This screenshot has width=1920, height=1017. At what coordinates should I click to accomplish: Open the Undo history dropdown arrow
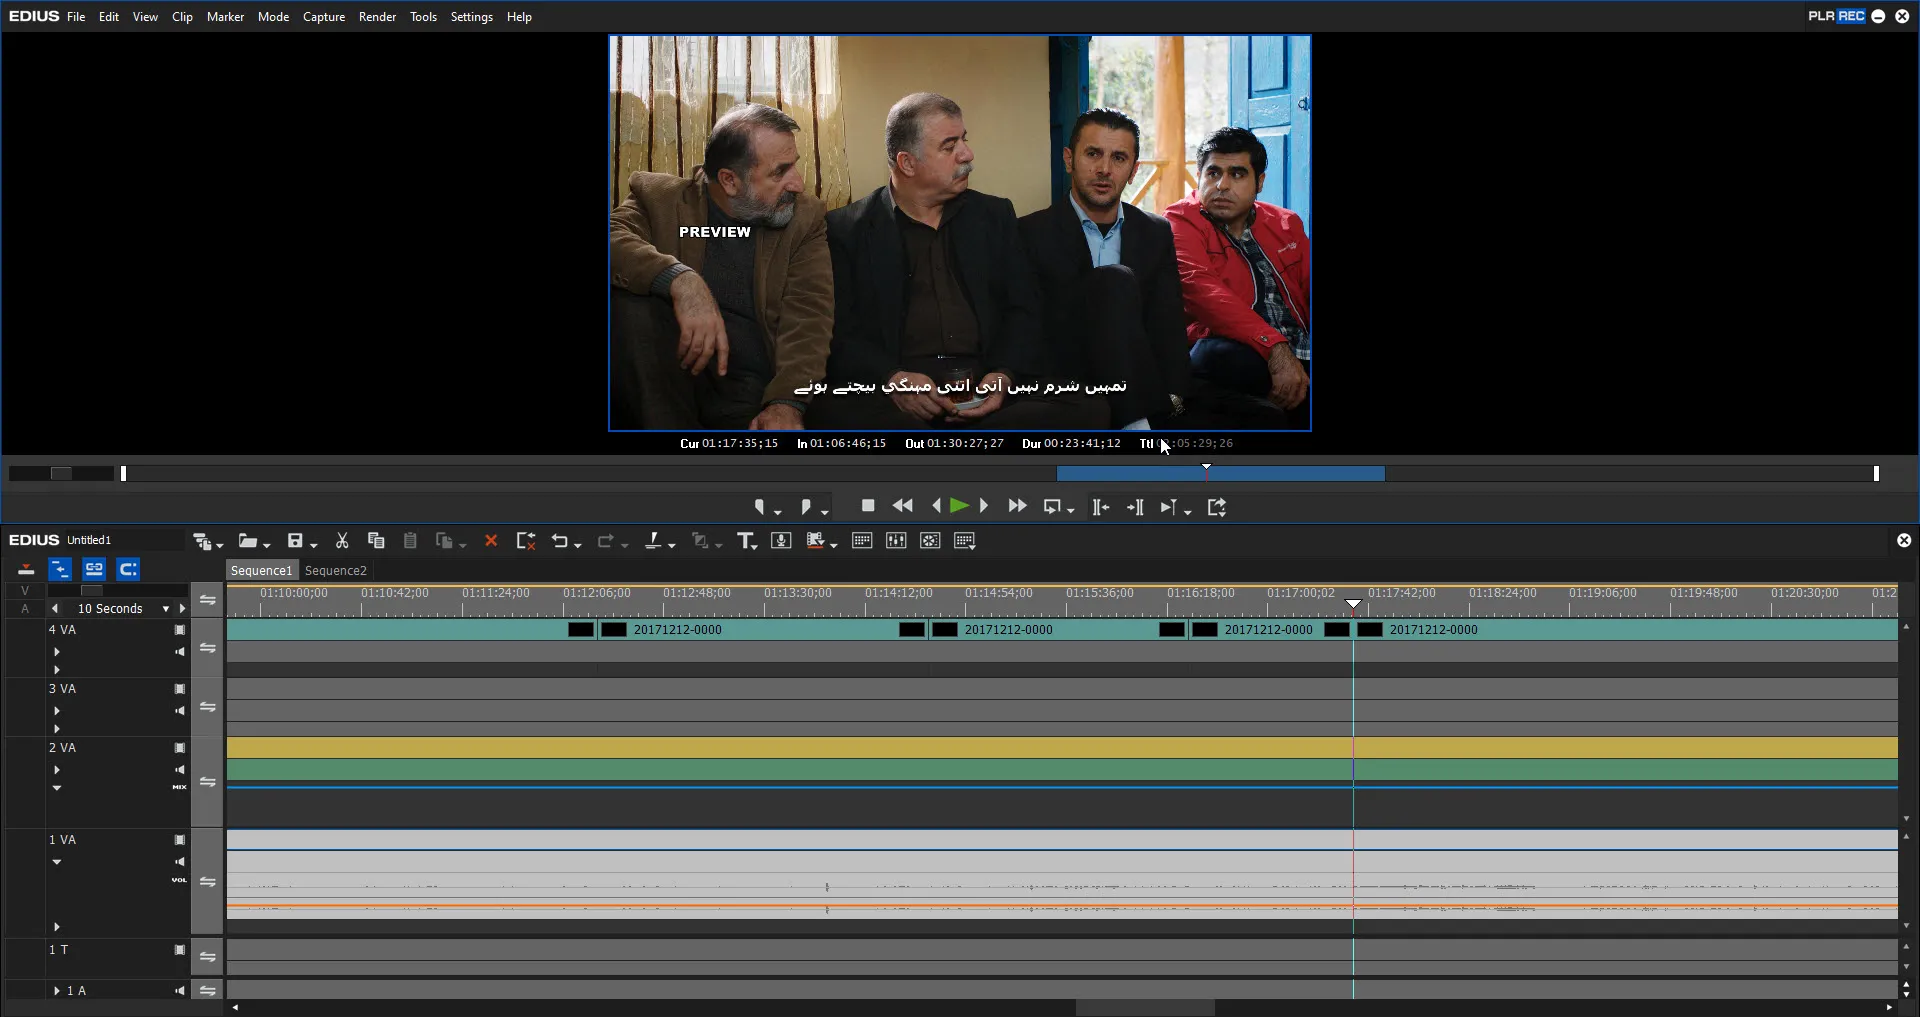click(578, 545)
